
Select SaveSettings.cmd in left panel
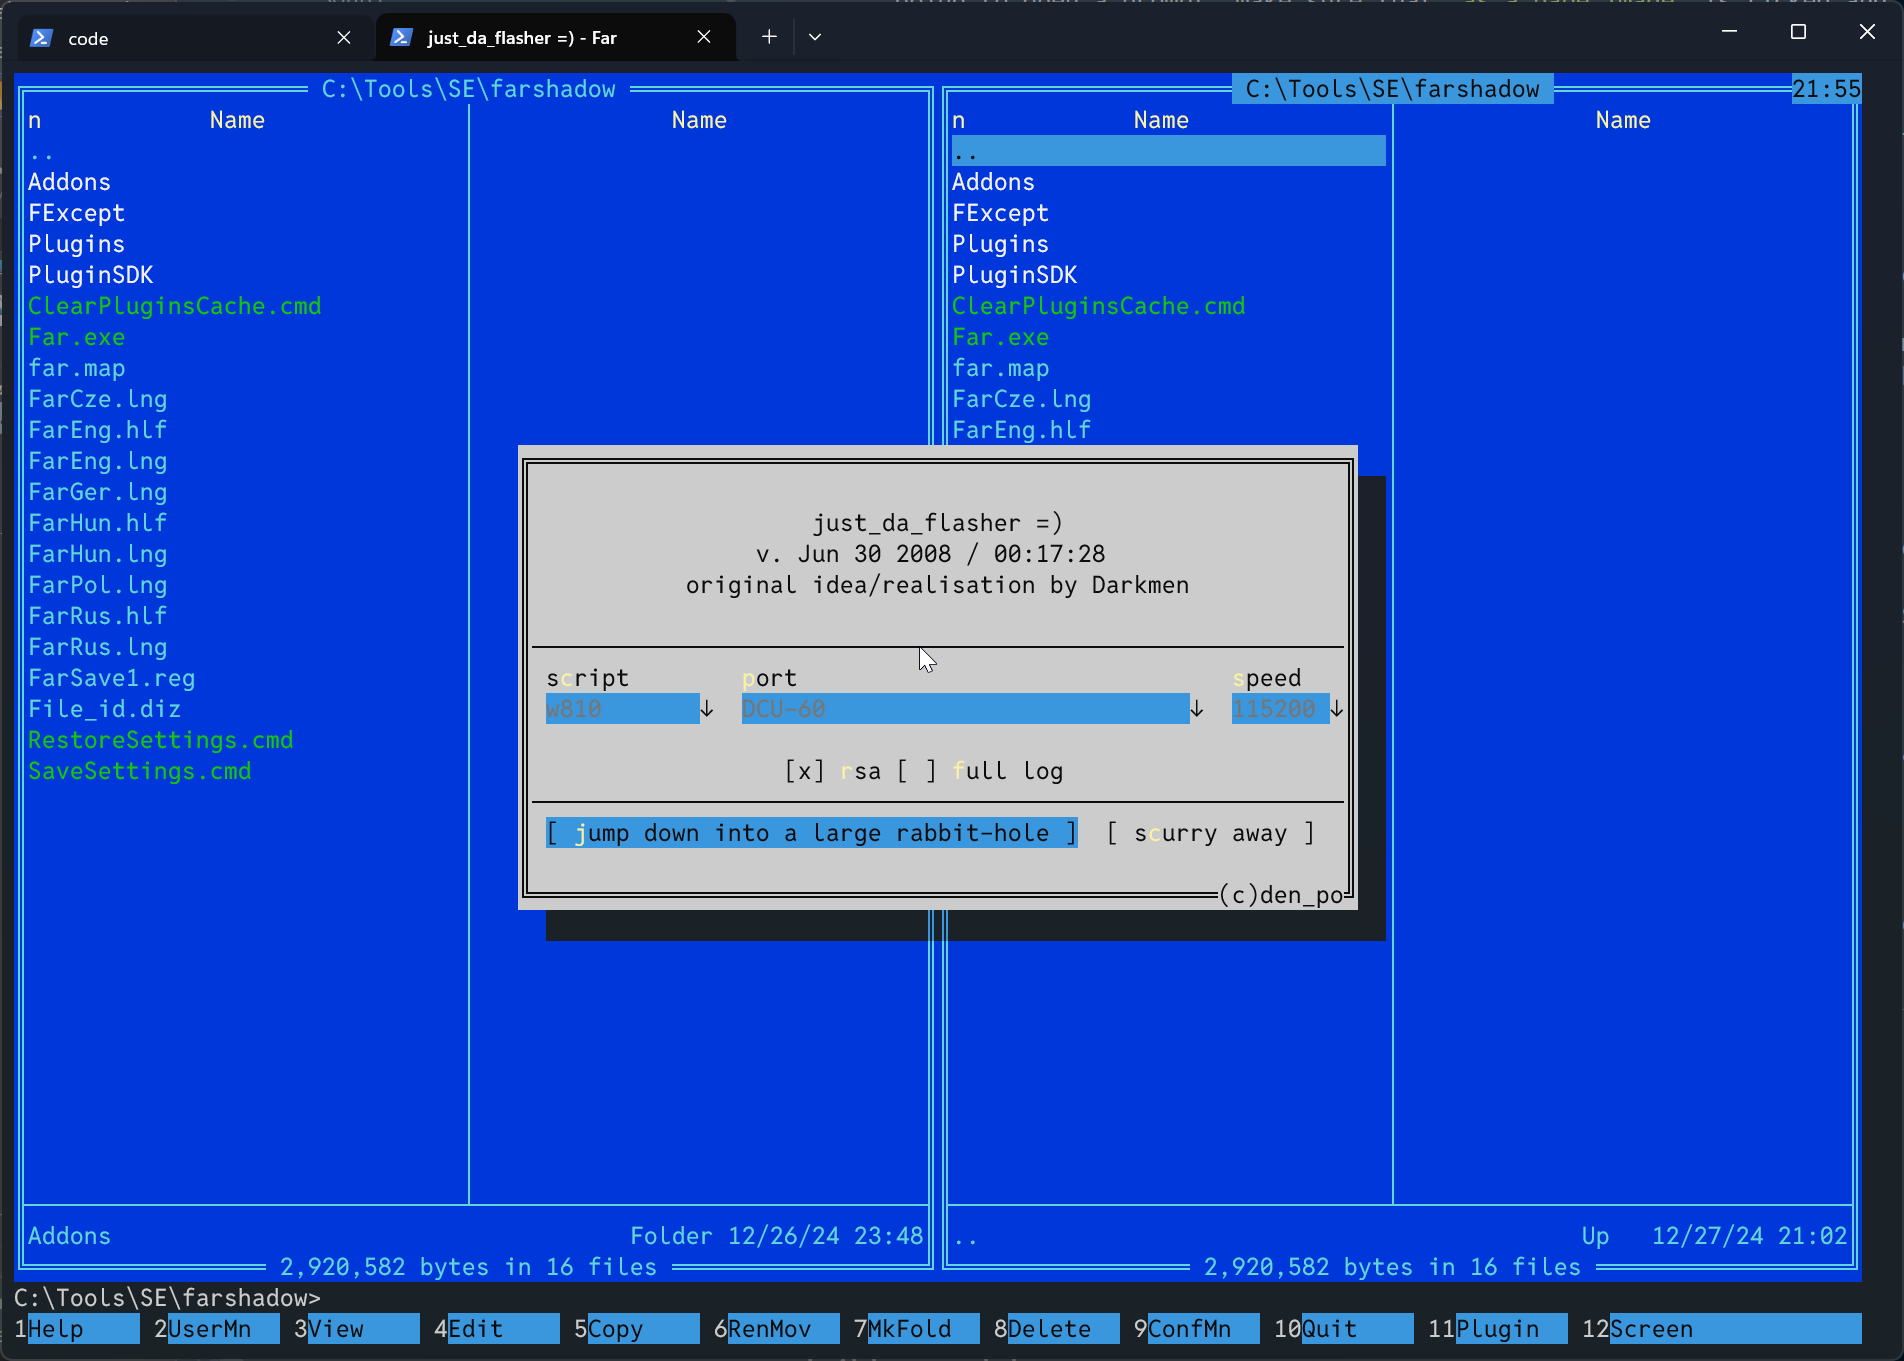pyautogui.click(x=140, y=771)
